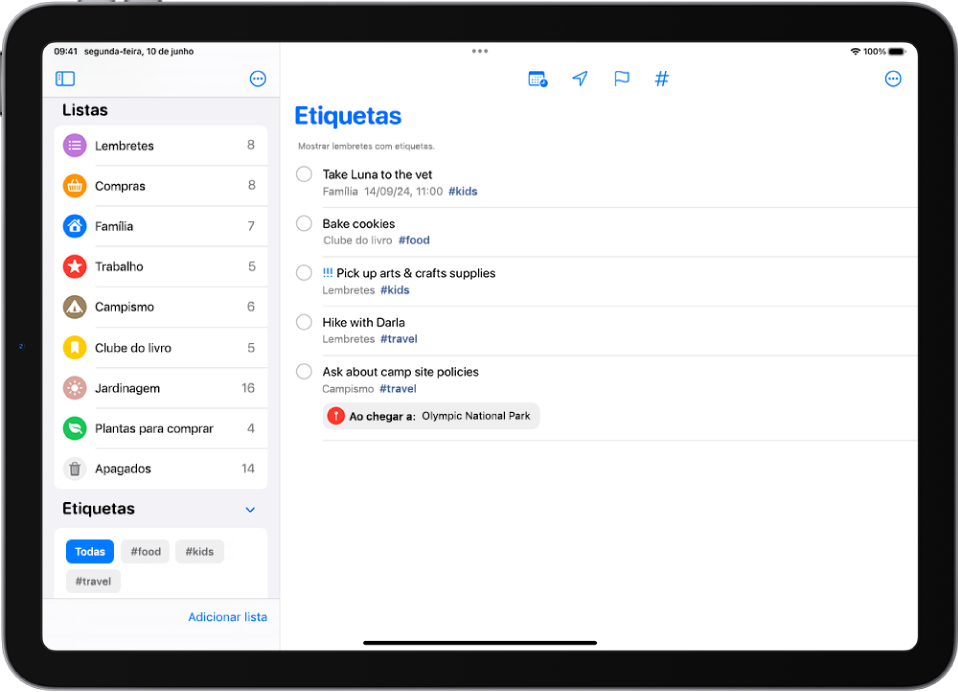This screenshot has height=692, width=958.
Task: Mark 'Take Luna to the vet' complete
Action: (304, 174)
